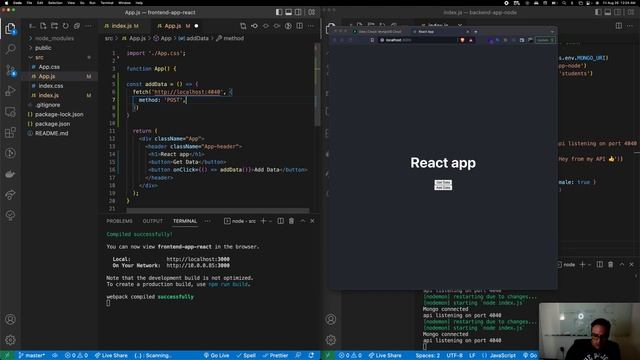Viewport: 640px width, 360px height.
Task: Click the frontend editor horizontal scrollbar
Action: click(218, 211)
